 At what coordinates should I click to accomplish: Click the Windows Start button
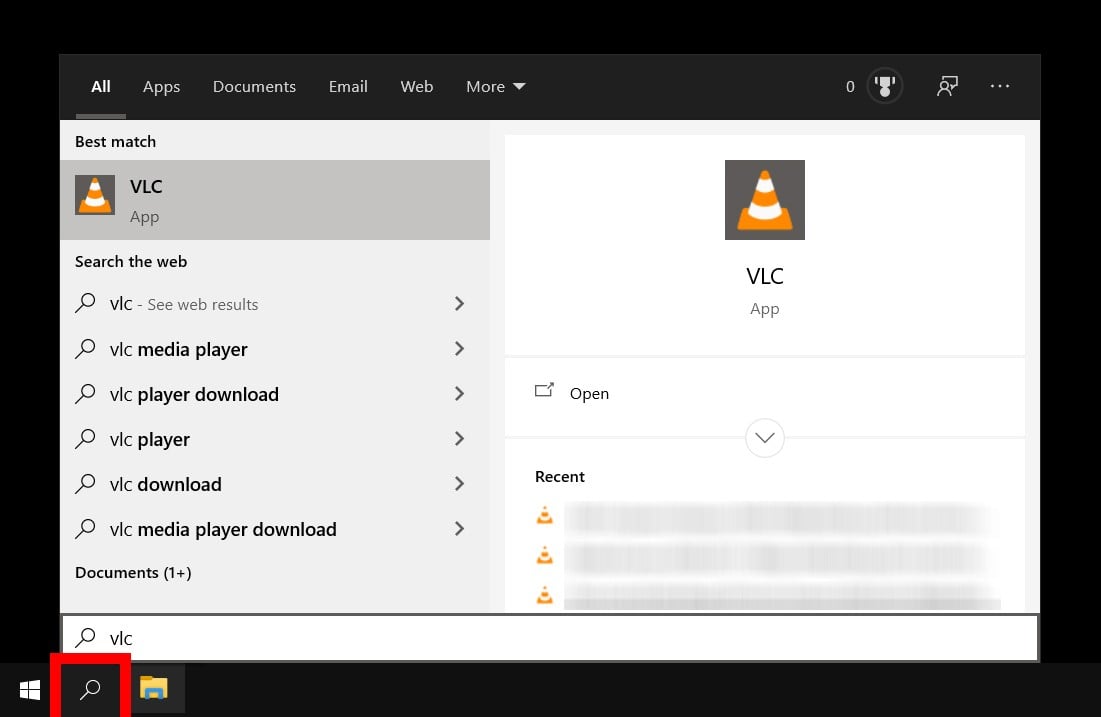point(30,689)
